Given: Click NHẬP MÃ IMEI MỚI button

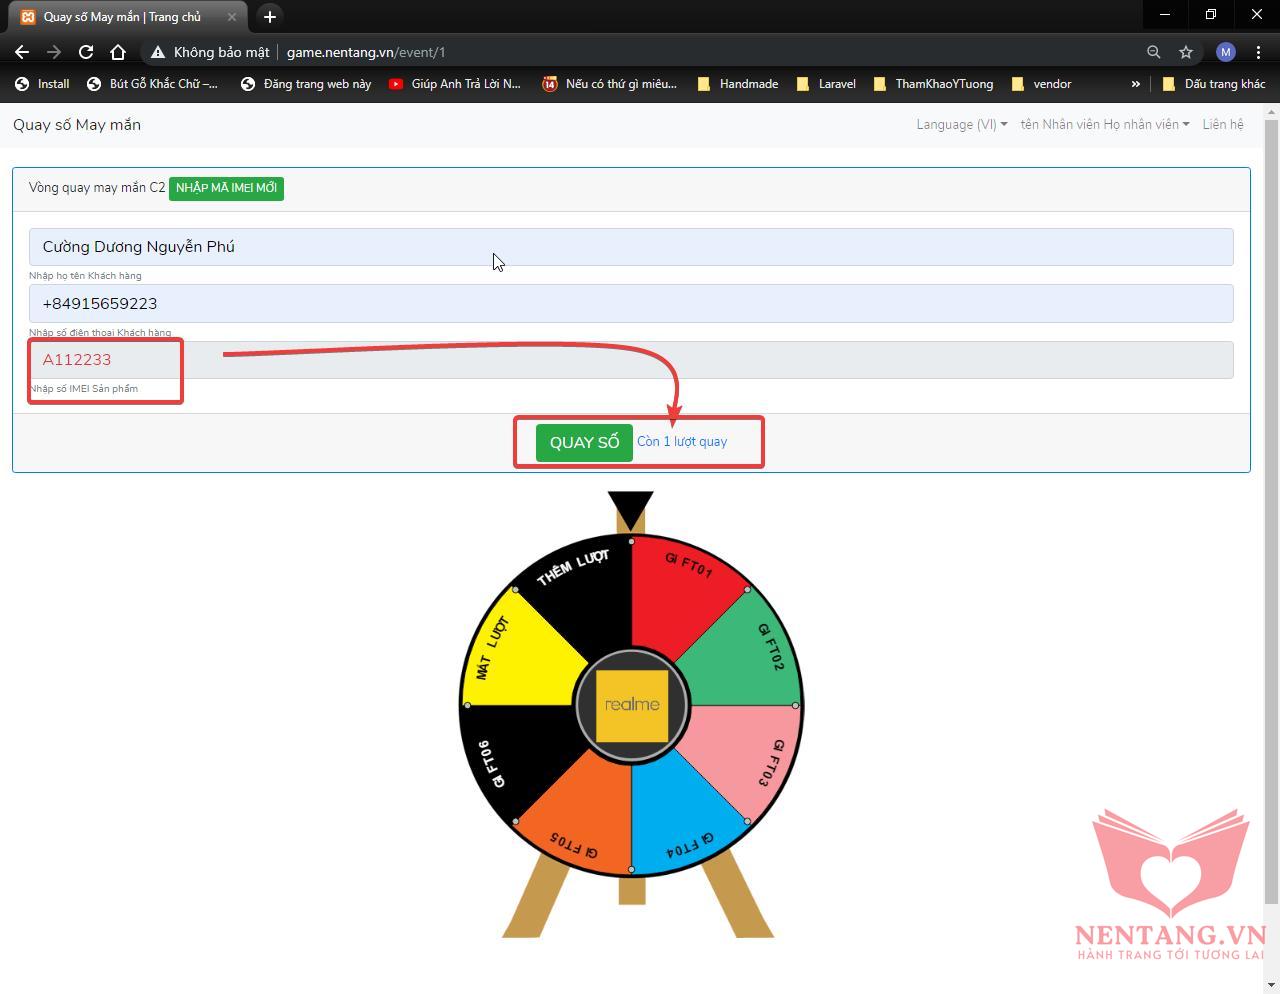Looking at the screenshot, I should click(x=226, y=188).
